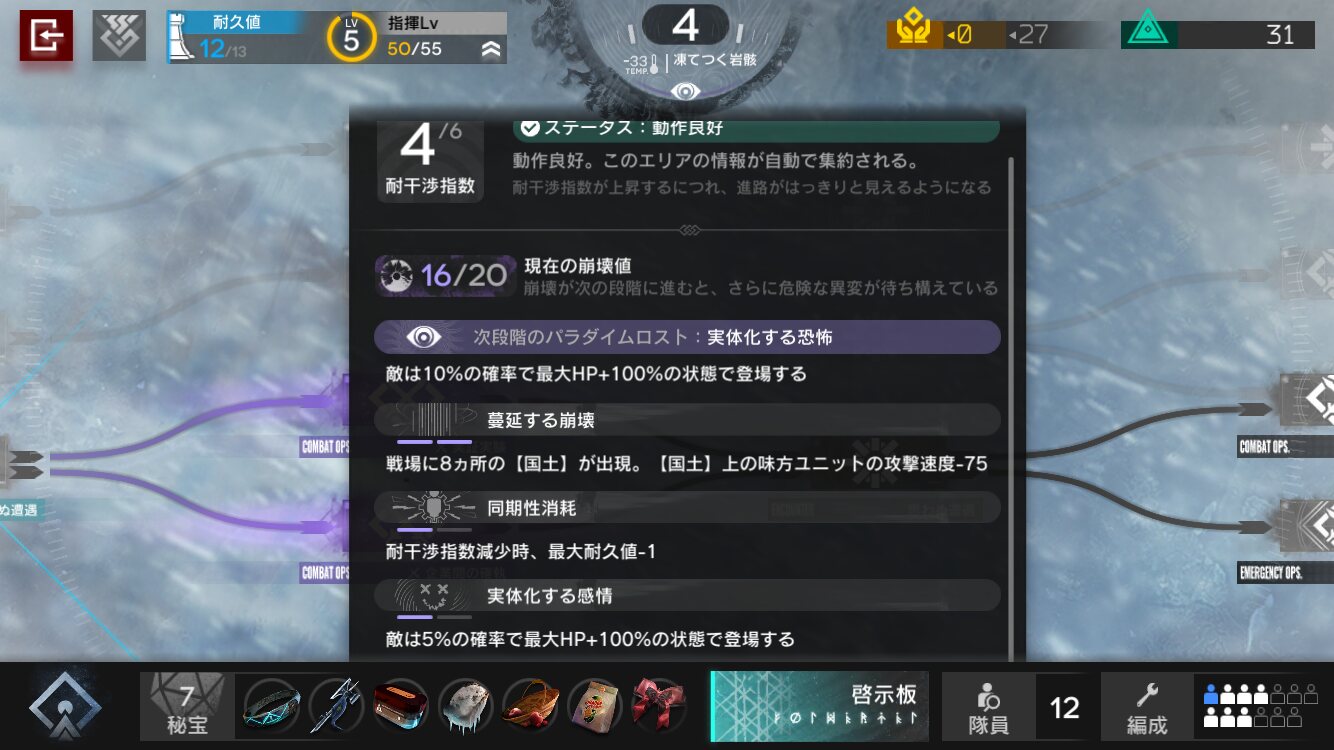Inspect the icy rock relic icon
The height and width of the screenshot is (750, 1334).
click(465, 706)
